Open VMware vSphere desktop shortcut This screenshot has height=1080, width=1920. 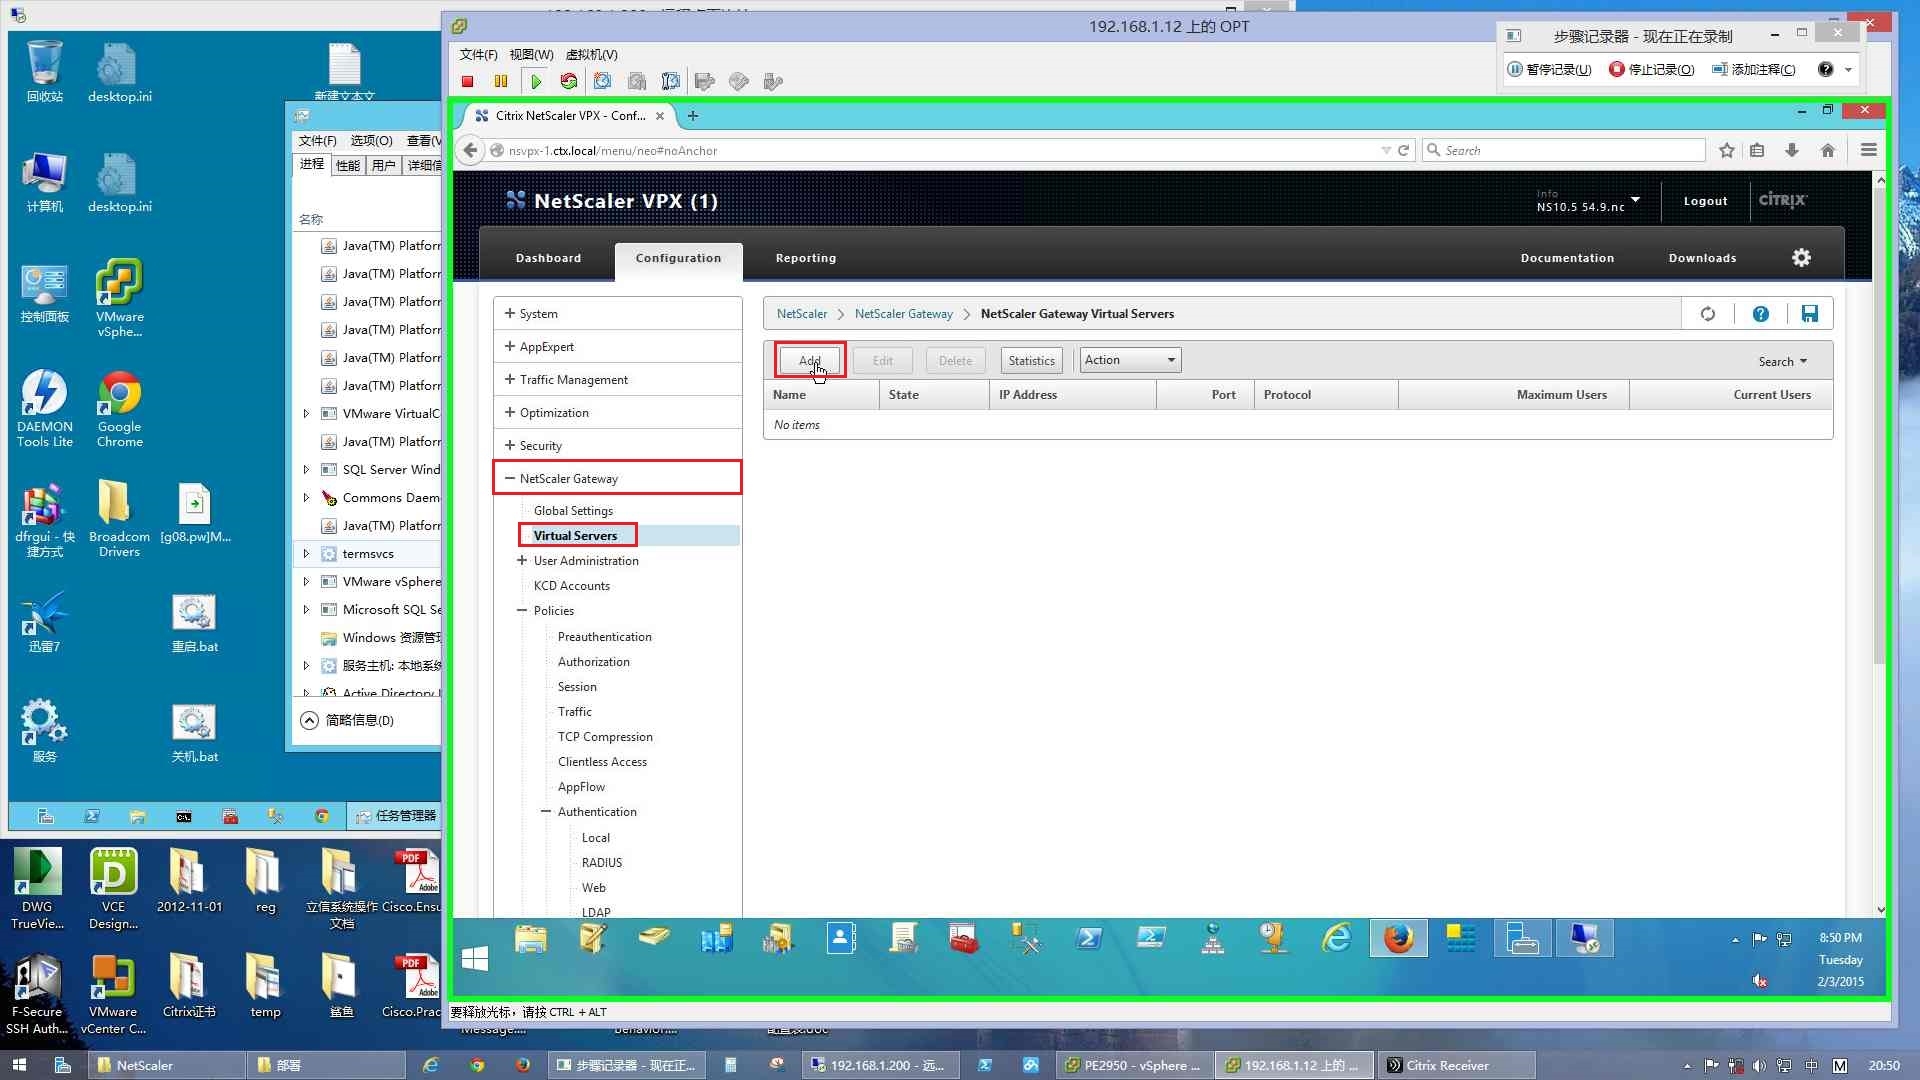119,298
